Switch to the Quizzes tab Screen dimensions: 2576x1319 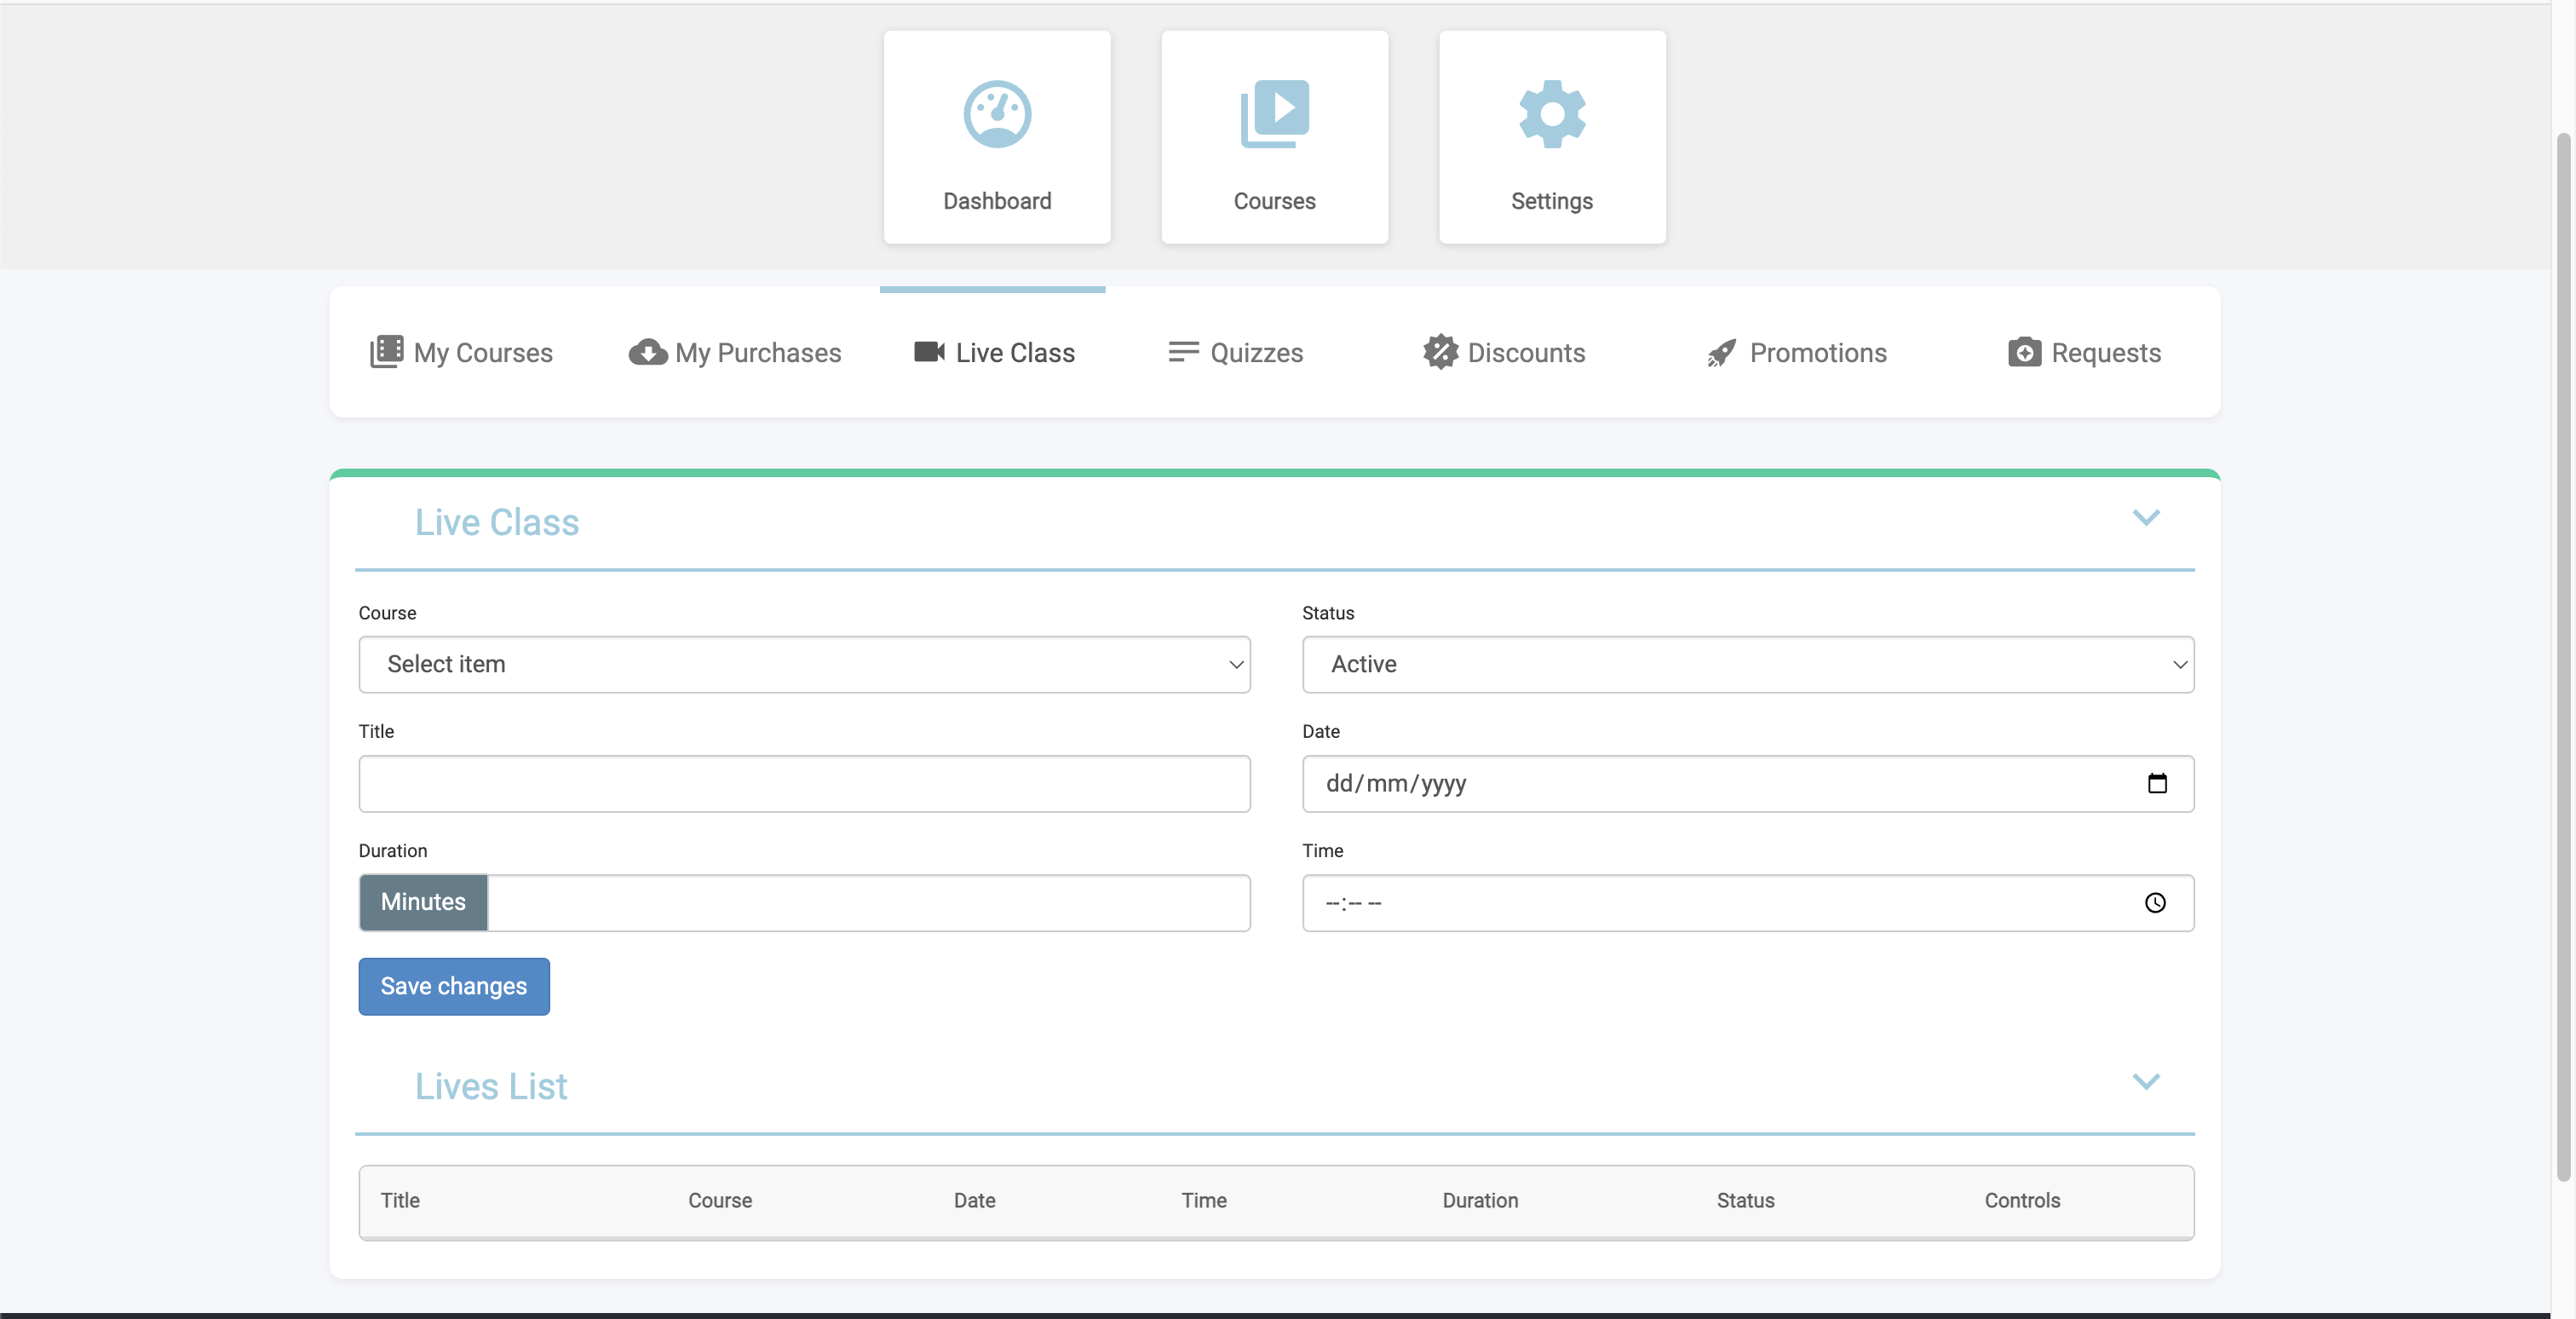click(x=1236, y=353)
